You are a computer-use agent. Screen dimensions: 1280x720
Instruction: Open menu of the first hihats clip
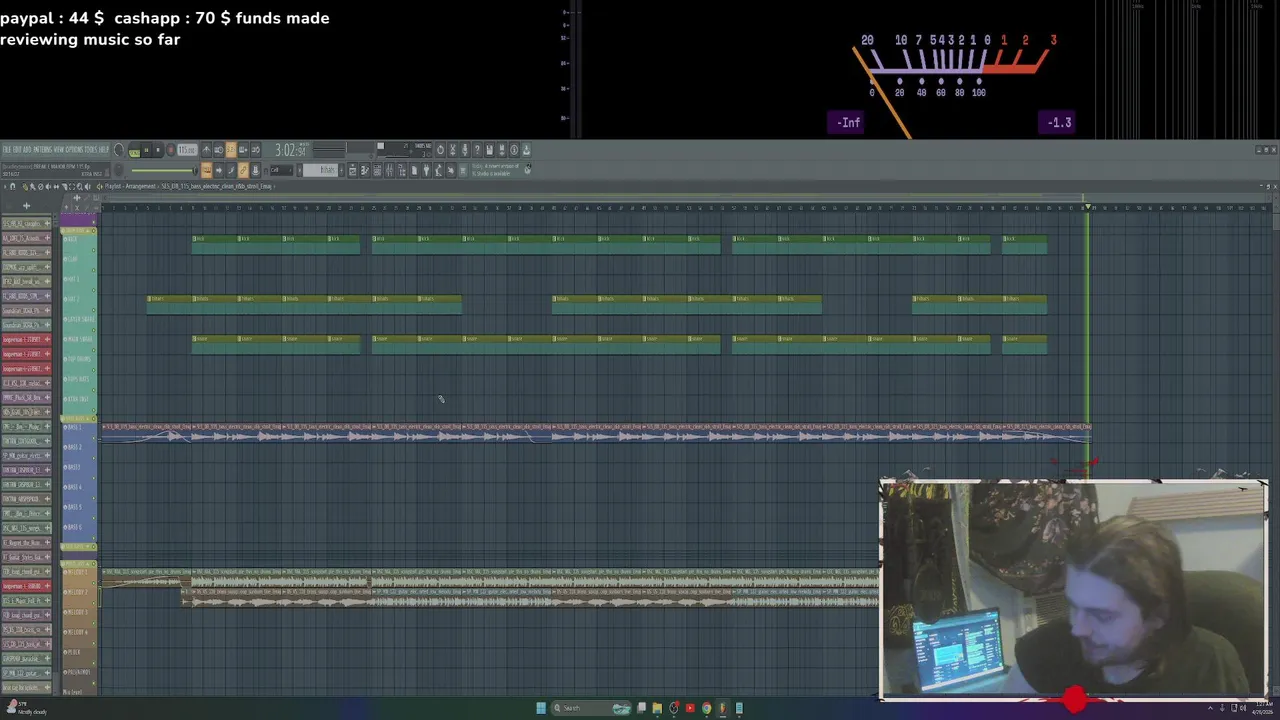point(149,299)
